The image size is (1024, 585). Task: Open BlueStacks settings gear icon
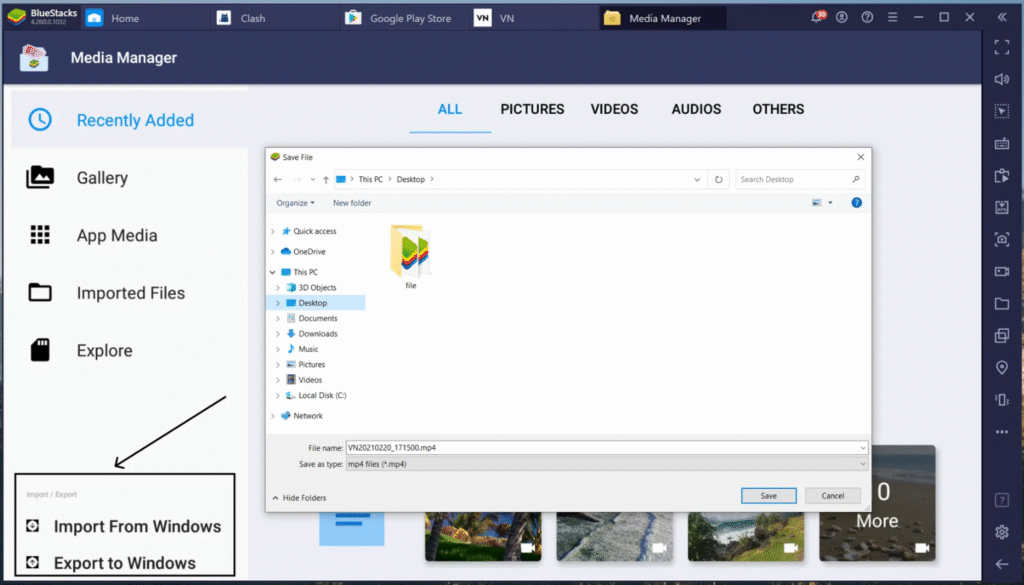[1002, 532]
